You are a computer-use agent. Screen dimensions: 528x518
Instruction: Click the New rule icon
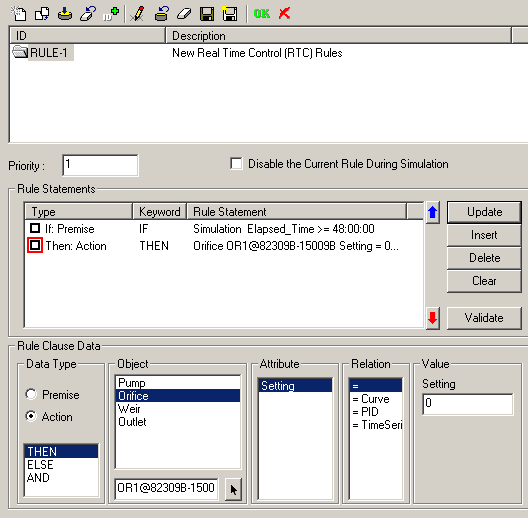coord(19,14)
